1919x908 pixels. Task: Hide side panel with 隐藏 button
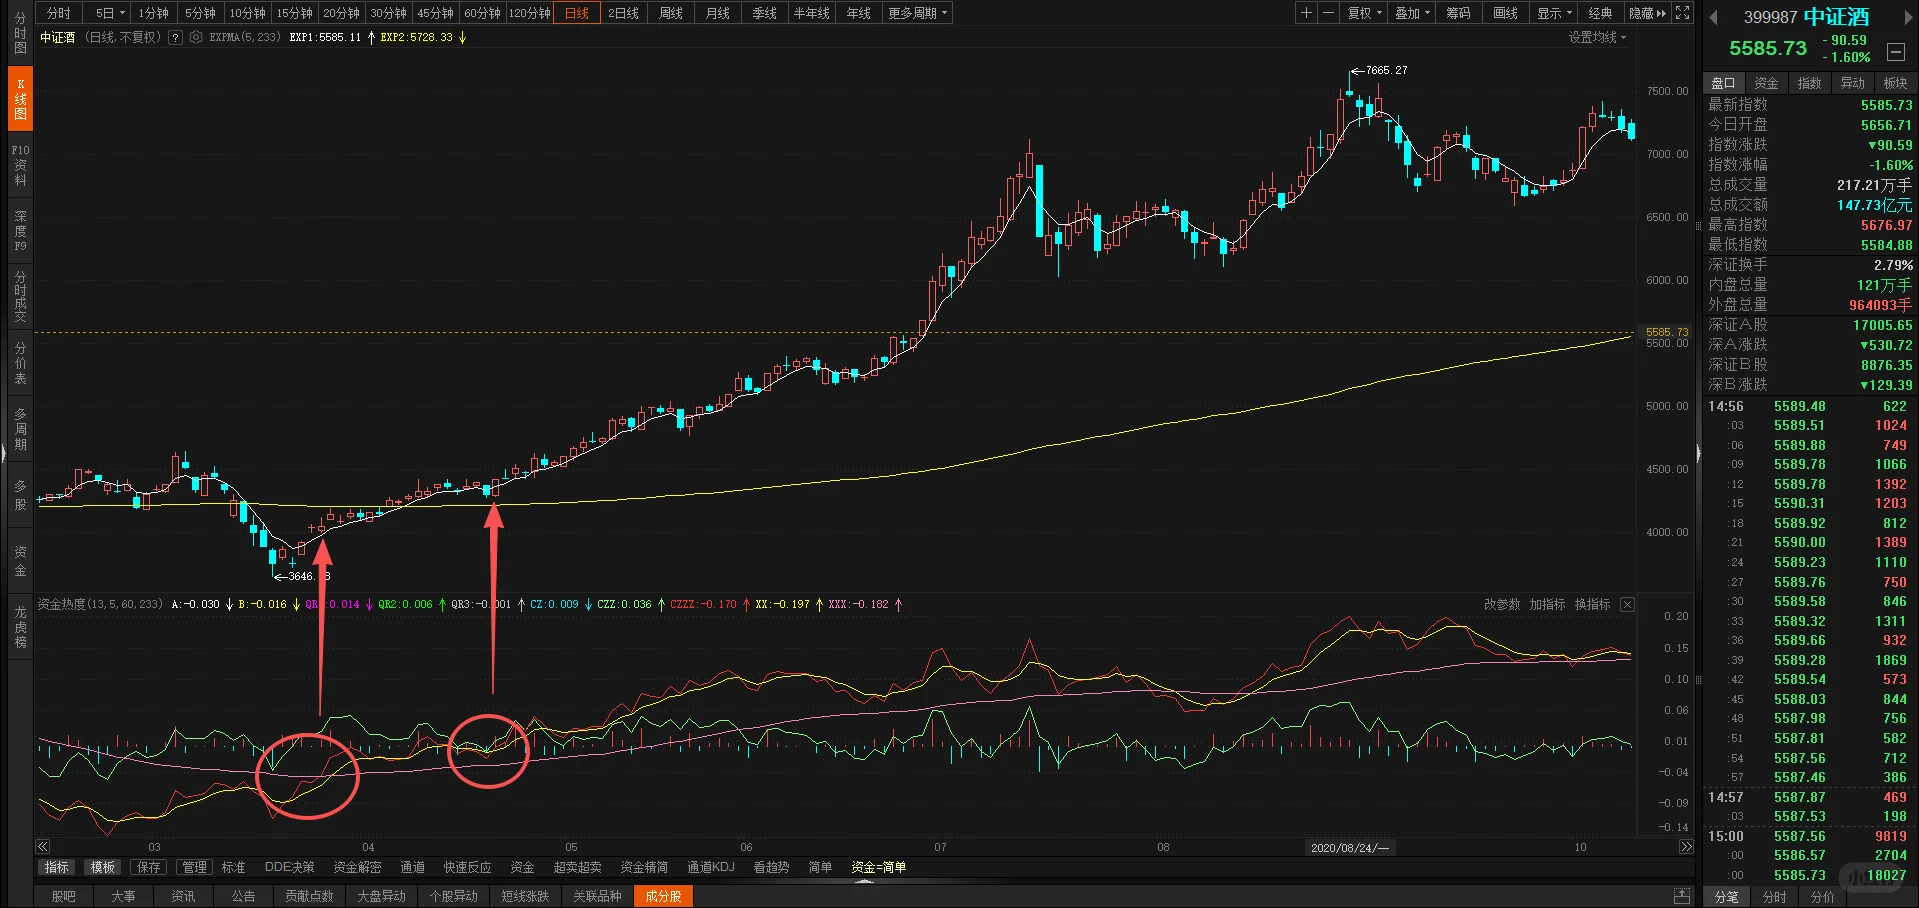coord(1647,13)
